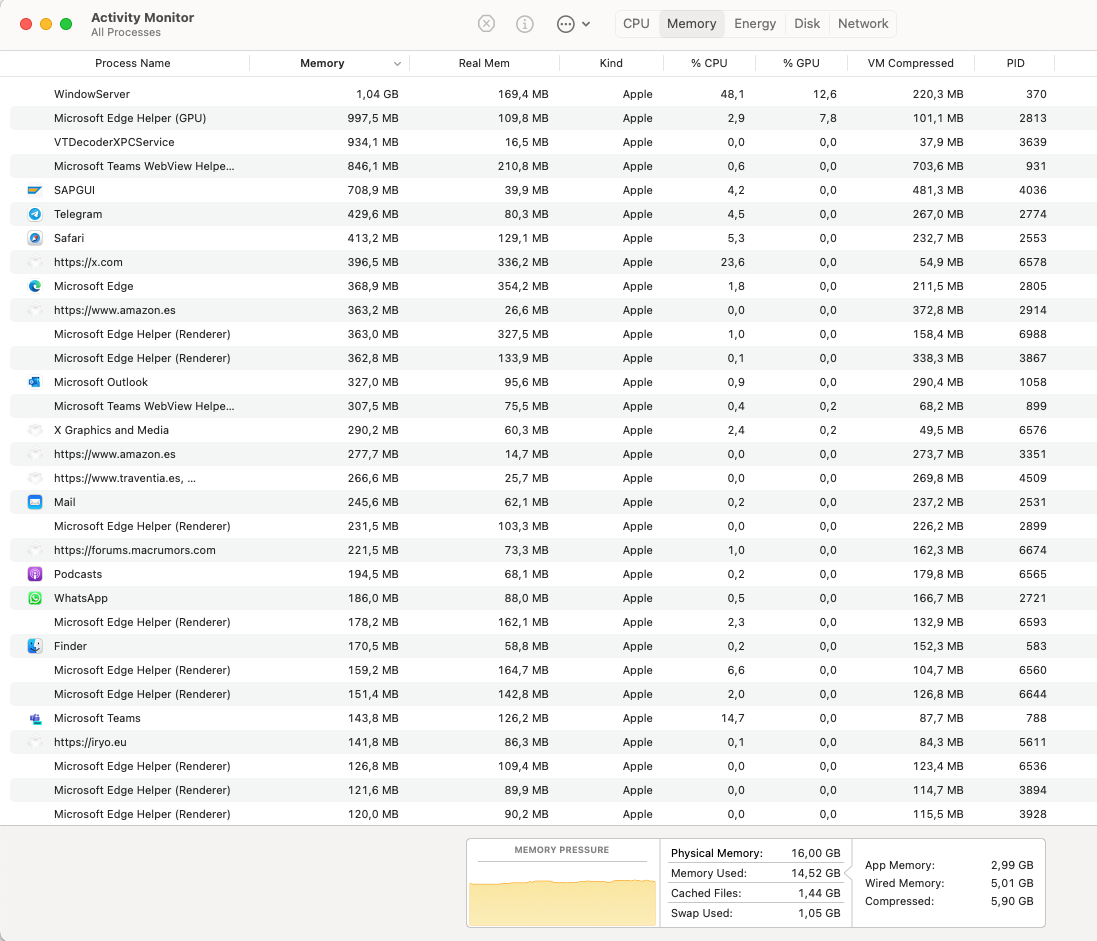Viewport: 1097px width, 941px height.
Task: Select the Mail process name
Action: [64, 502]
